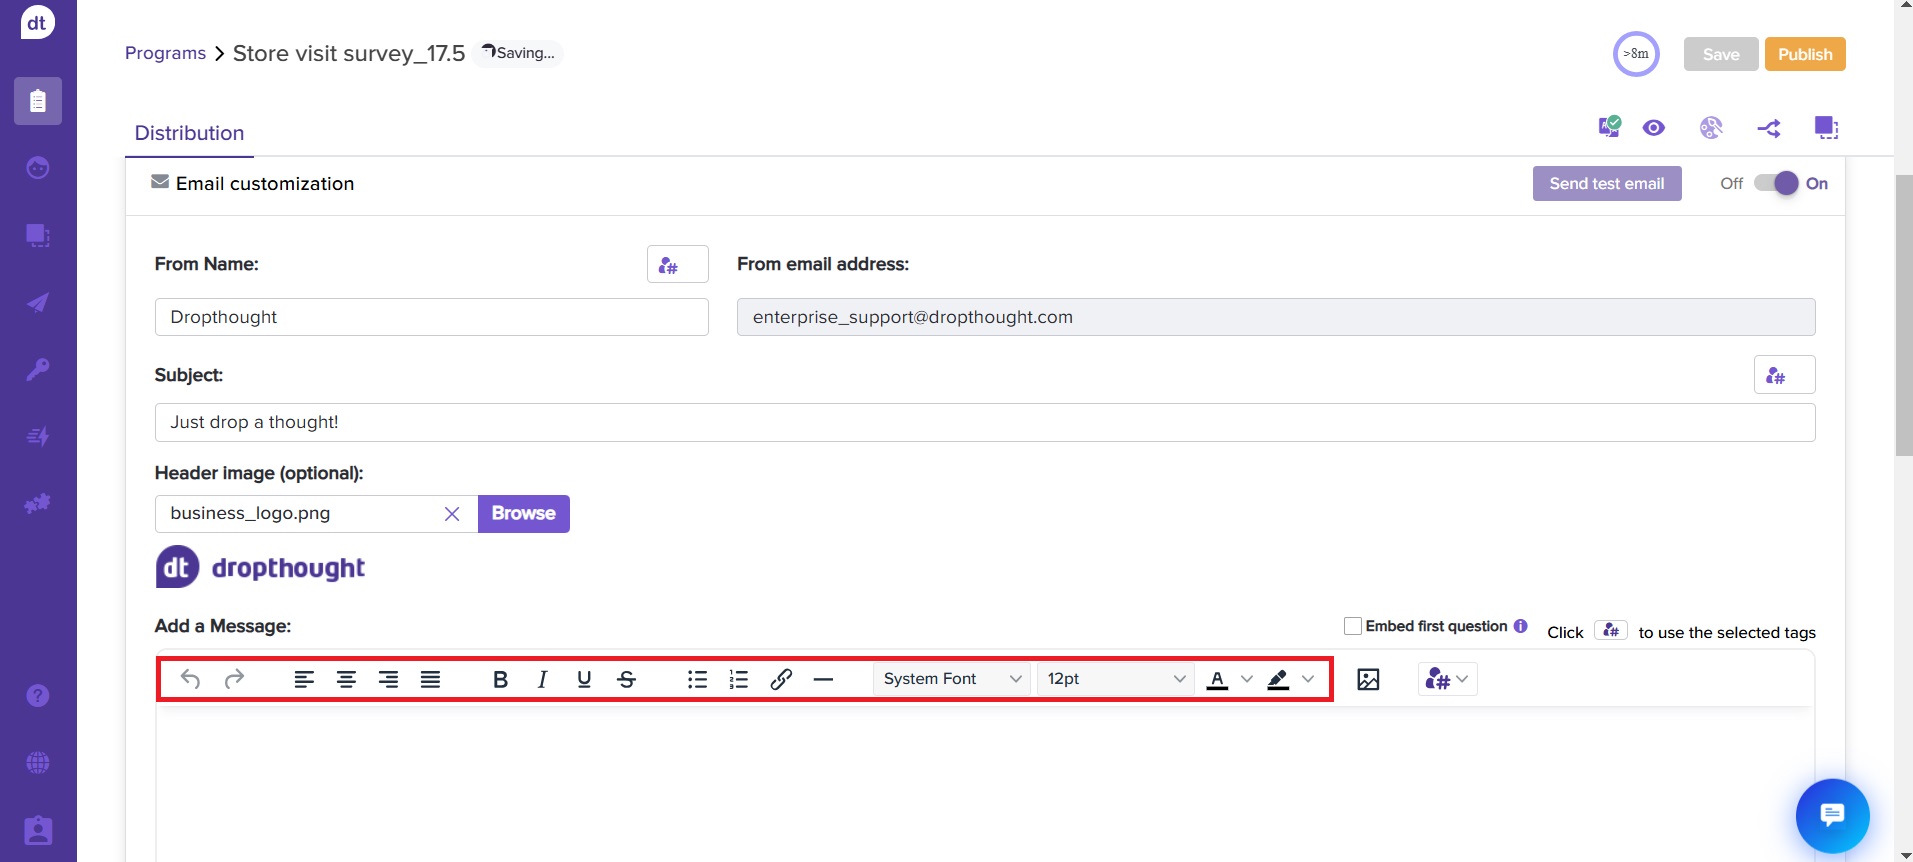This screenshot has width=1913, height=862.
Task: Check the Embed first question checkbox
Action: [1353, 626]
